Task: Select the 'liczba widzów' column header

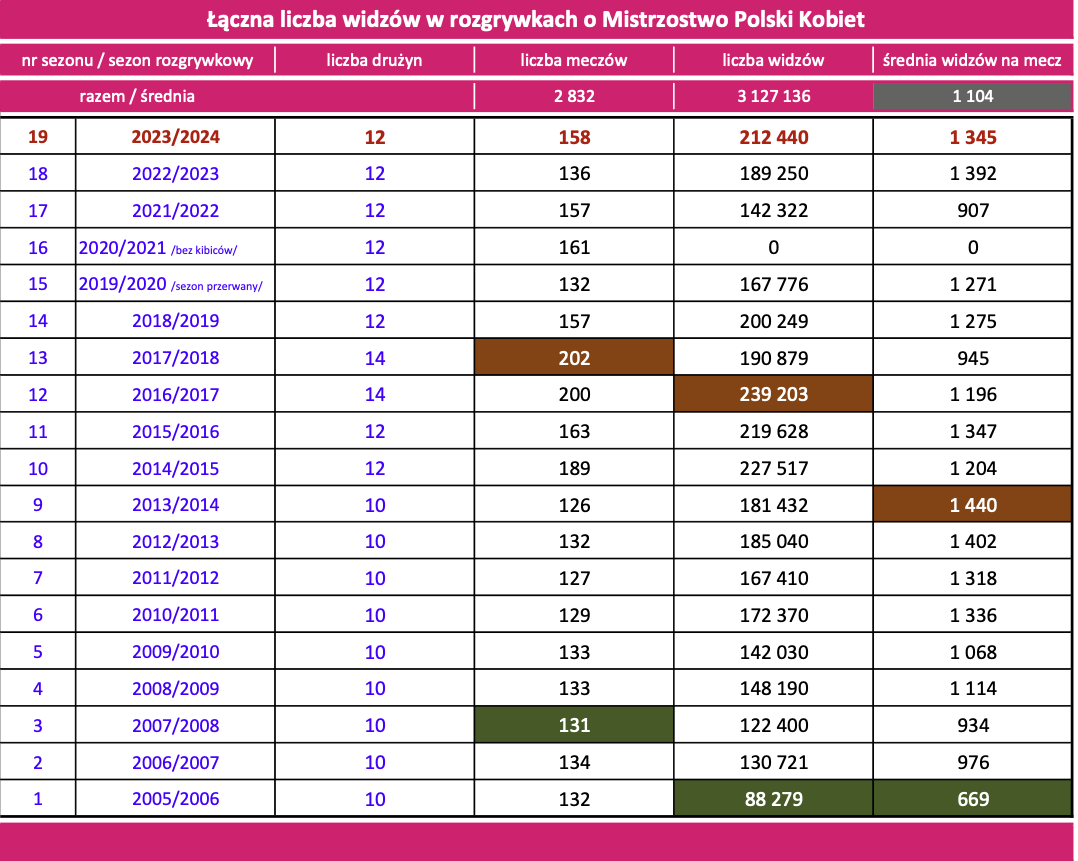Action: coord(773,60)
